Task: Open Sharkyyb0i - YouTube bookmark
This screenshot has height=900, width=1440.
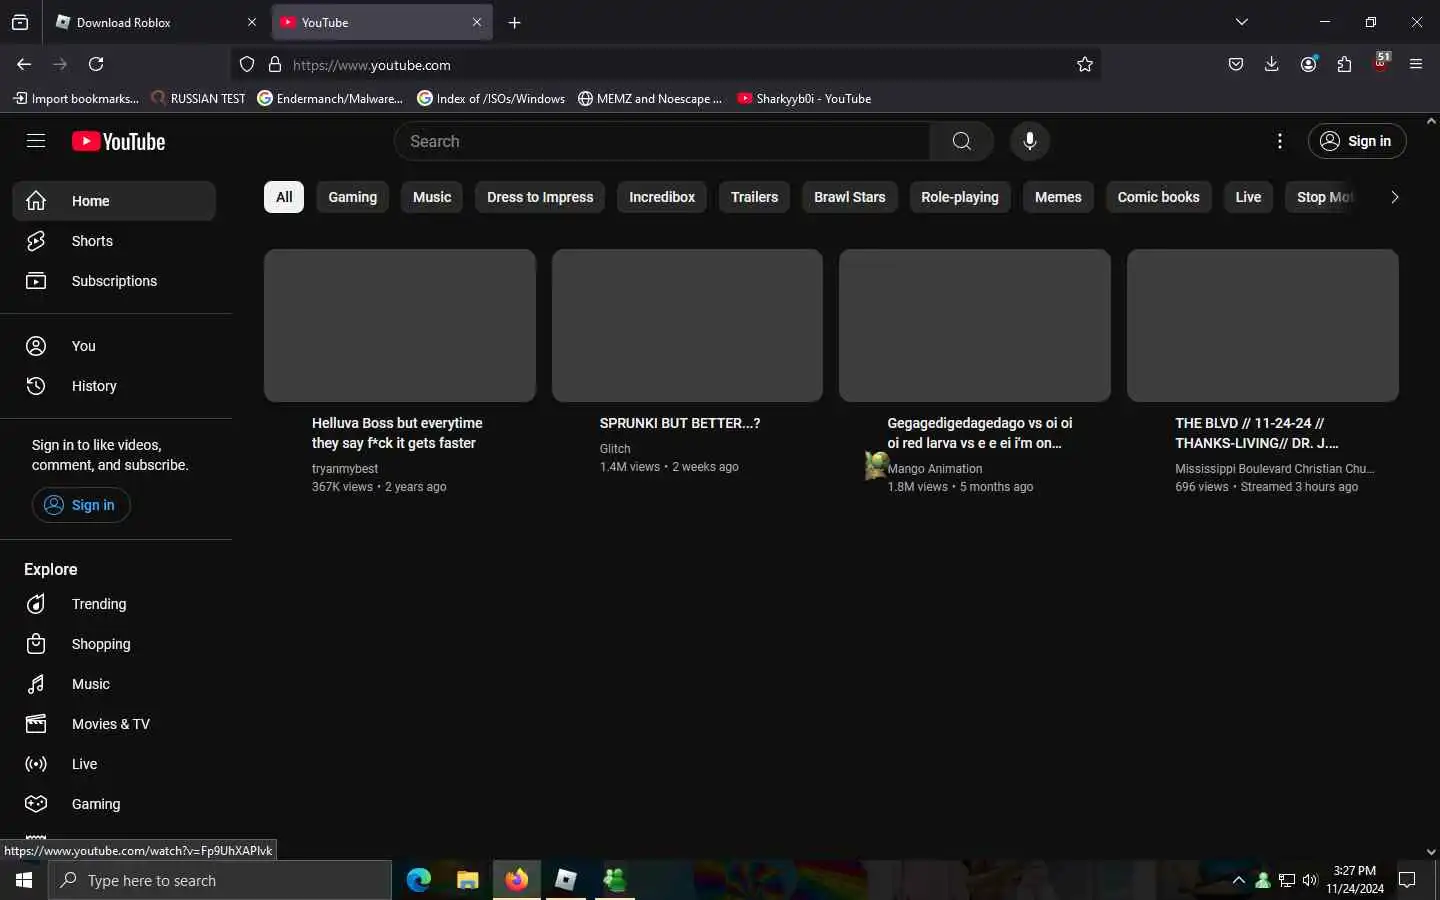Action: [x=804, y=98]
